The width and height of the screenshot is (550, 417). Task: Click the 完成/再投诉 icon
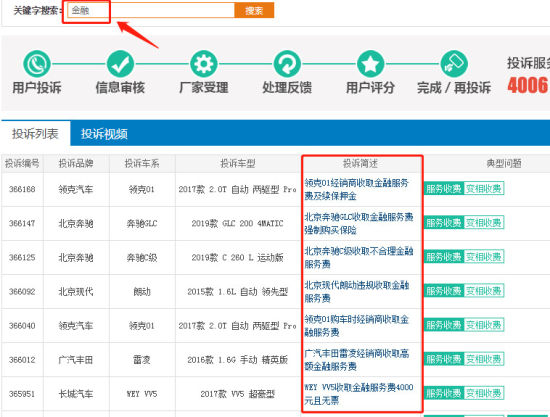[x=454, y=64]
